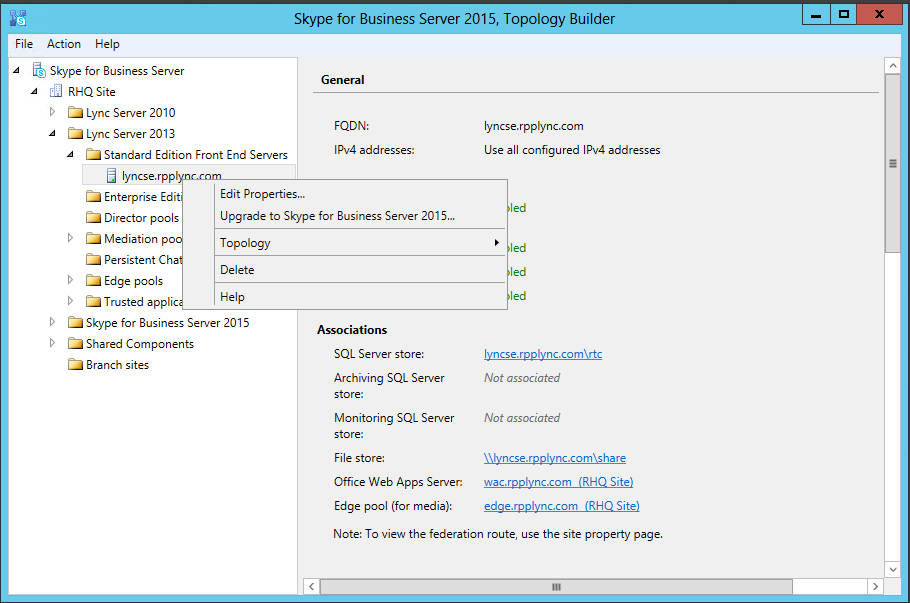The image size is (910, 603).
Task: Click the Mediation pools folder icon
Action: tap(93, 238)
